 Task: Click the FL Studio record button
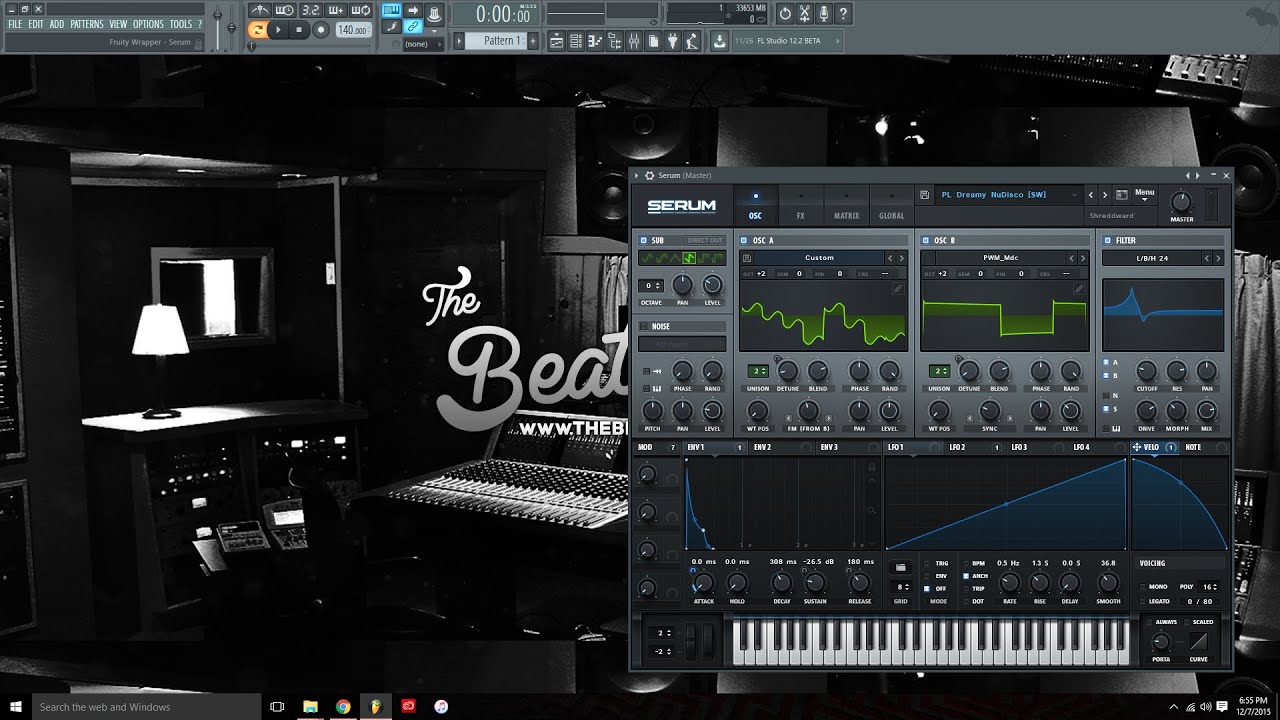[320, 30]
